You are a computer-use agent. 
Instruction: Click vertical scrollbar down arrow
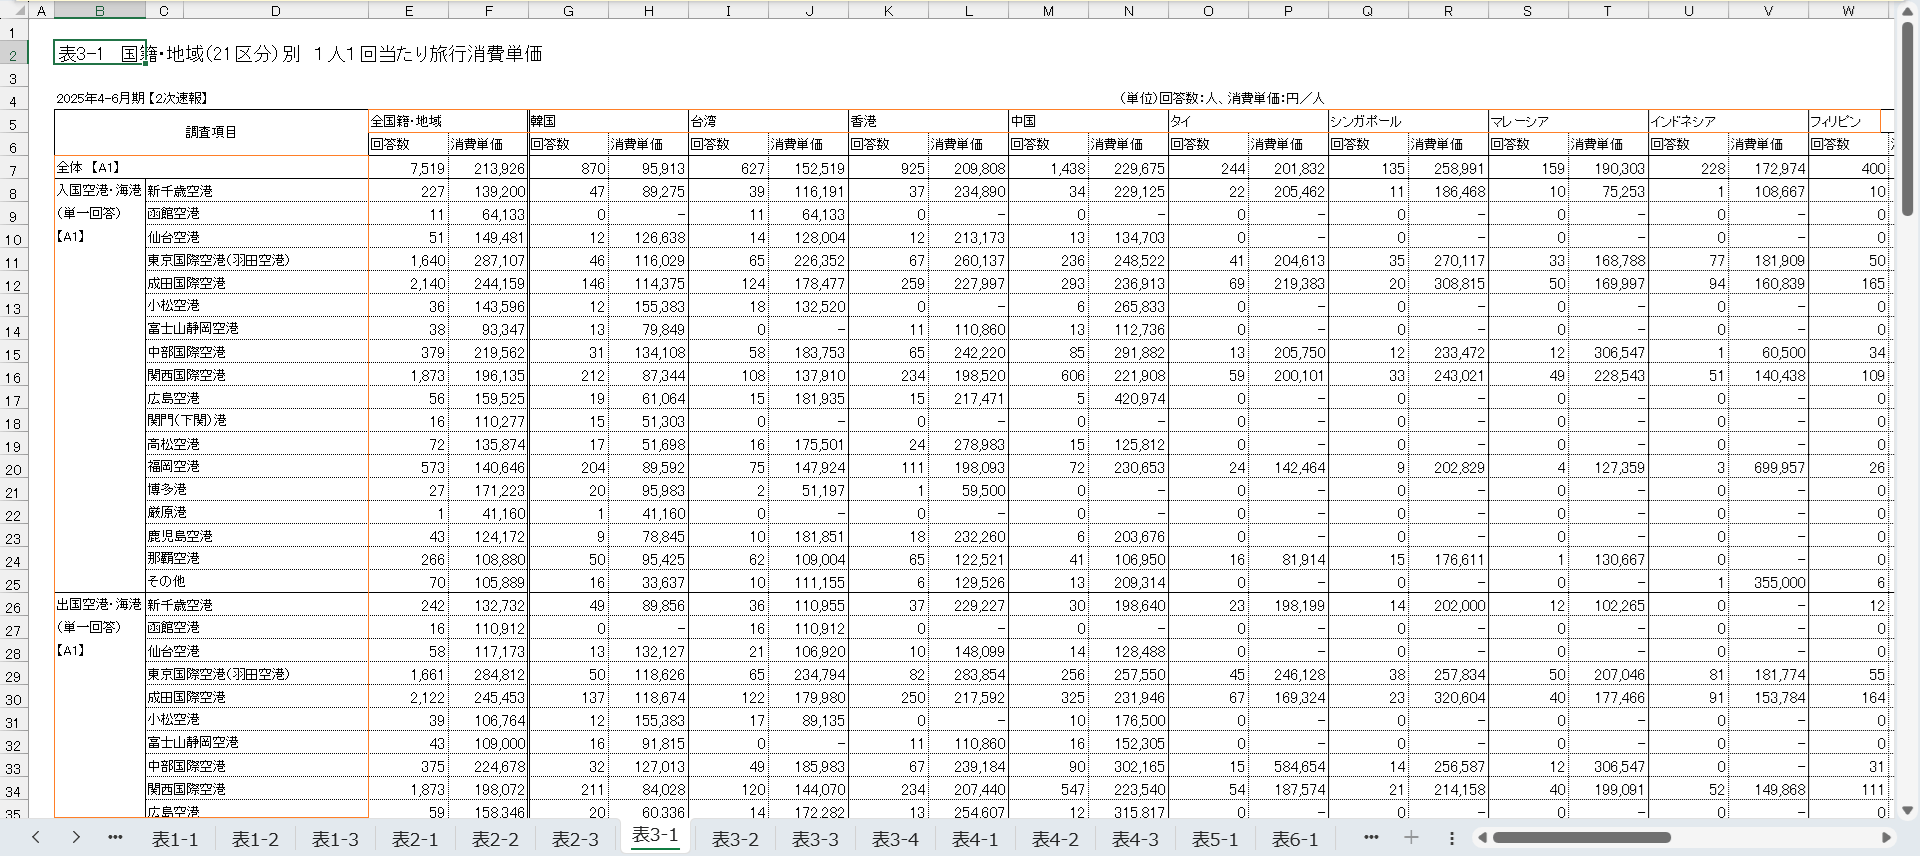pos(1907,810)
